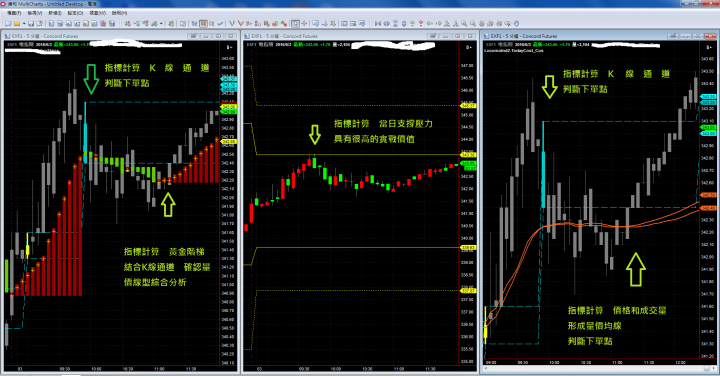Select the red V drawing tool icon
The image size is (720, 376).
click(x=240, y=23)
